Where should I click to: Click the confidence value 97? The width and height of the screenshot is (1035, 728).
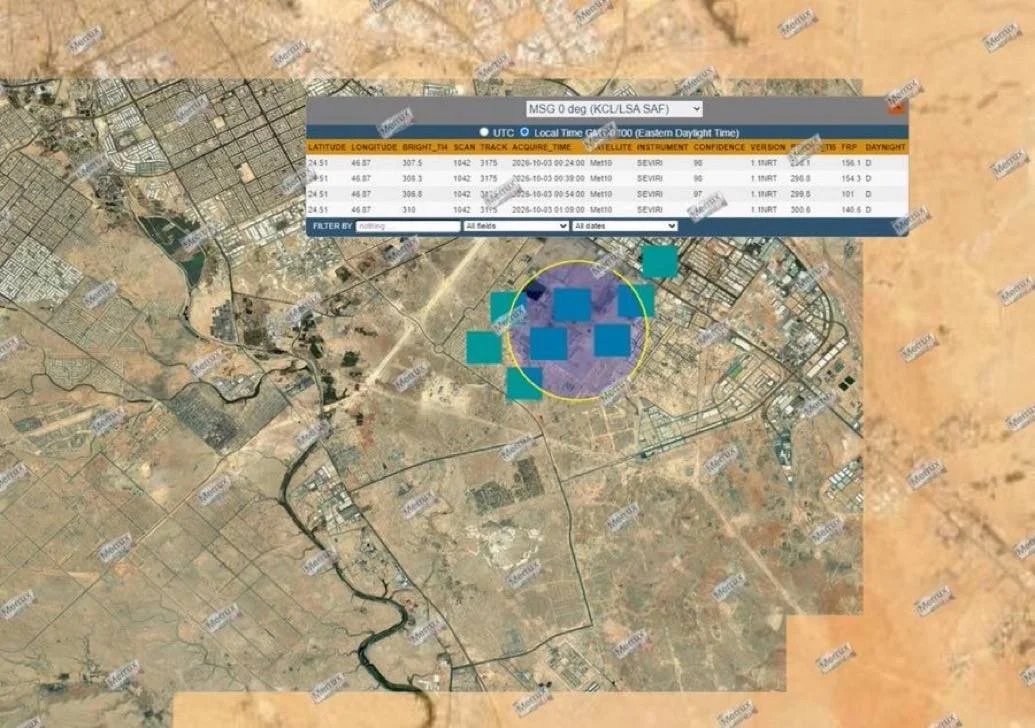pos(698,194)
